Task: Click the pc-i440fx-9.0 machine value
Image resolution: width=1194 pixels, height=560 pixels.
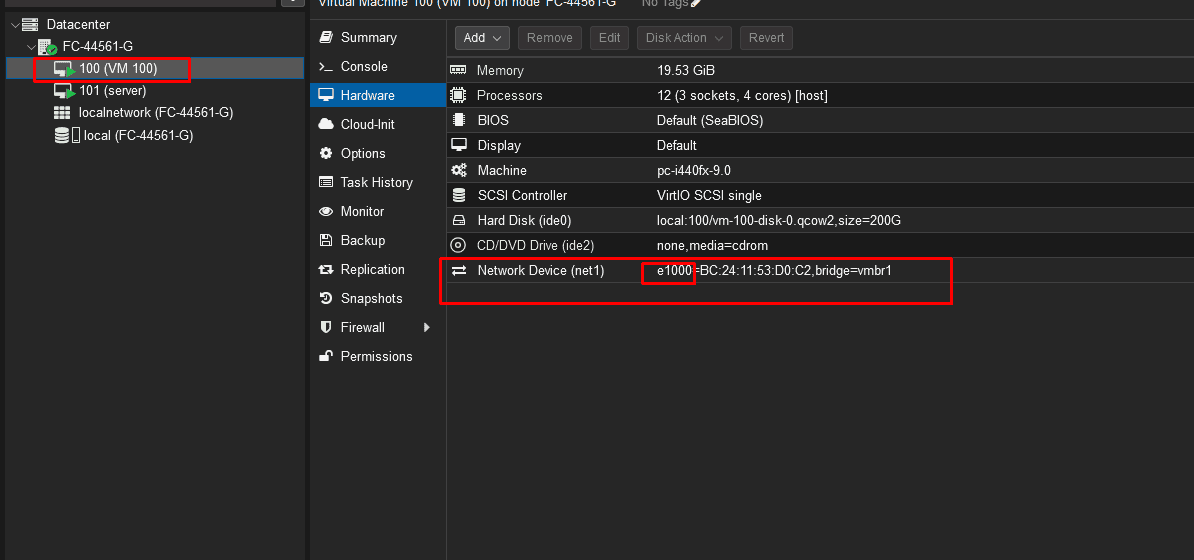Action: tap(694, 171)
